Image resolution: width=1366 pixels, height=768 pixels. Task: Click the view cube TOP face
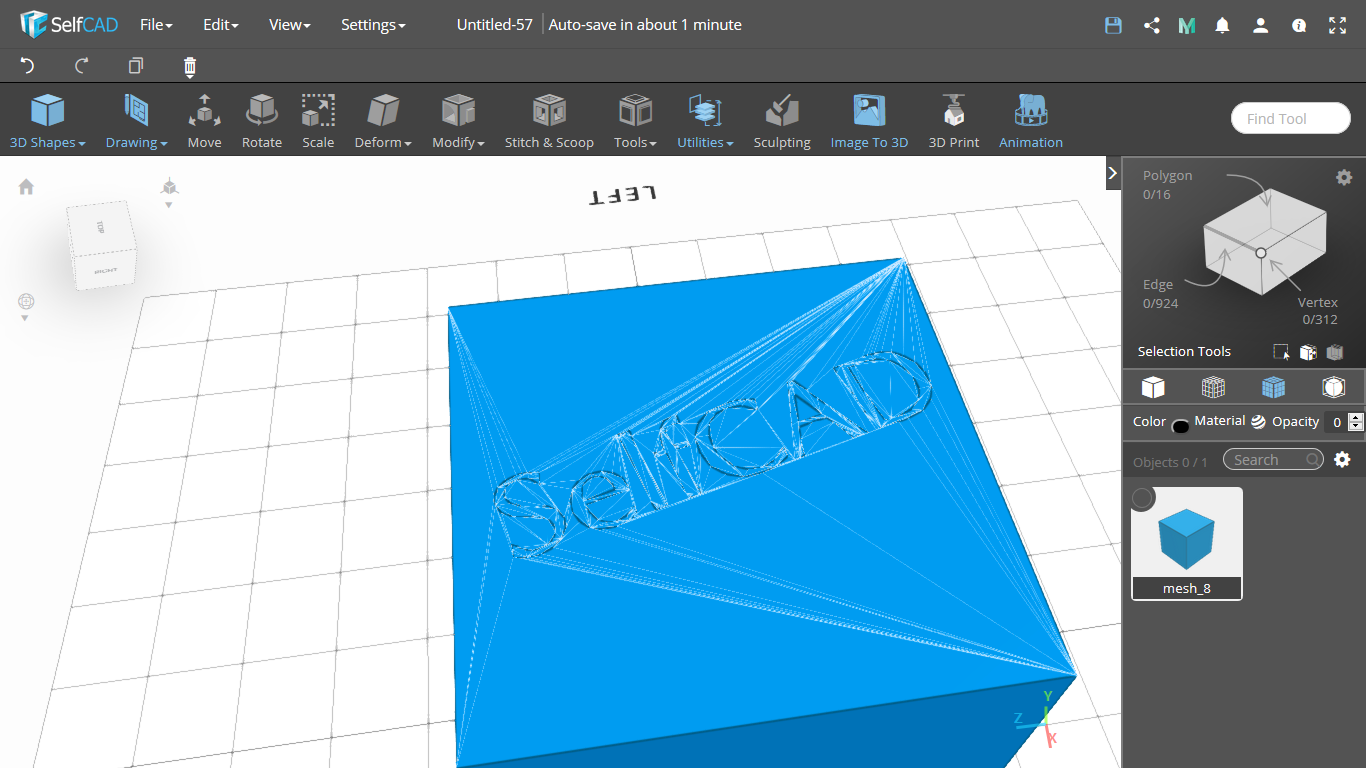[100, 227]
